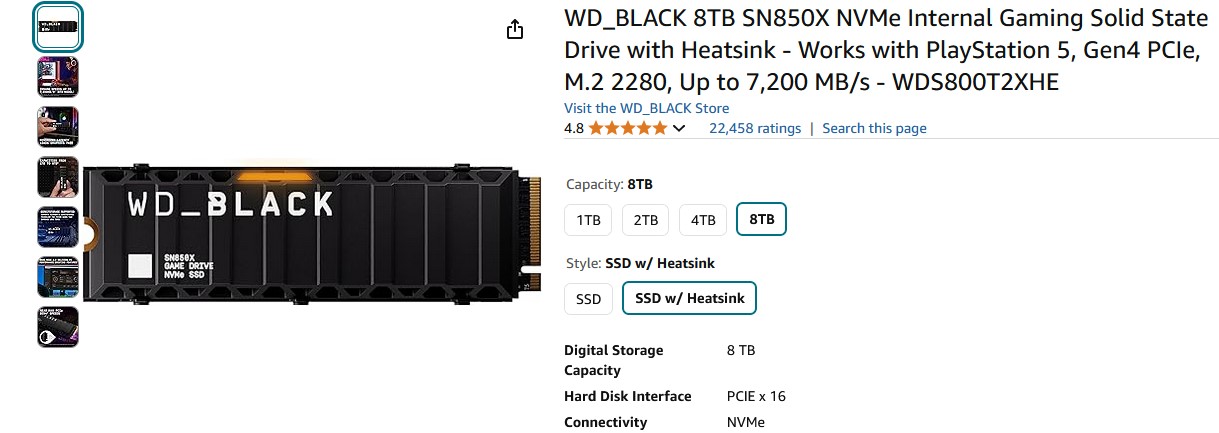
Task: Select the 1TB capacity option
Action: tap(588, 220)
